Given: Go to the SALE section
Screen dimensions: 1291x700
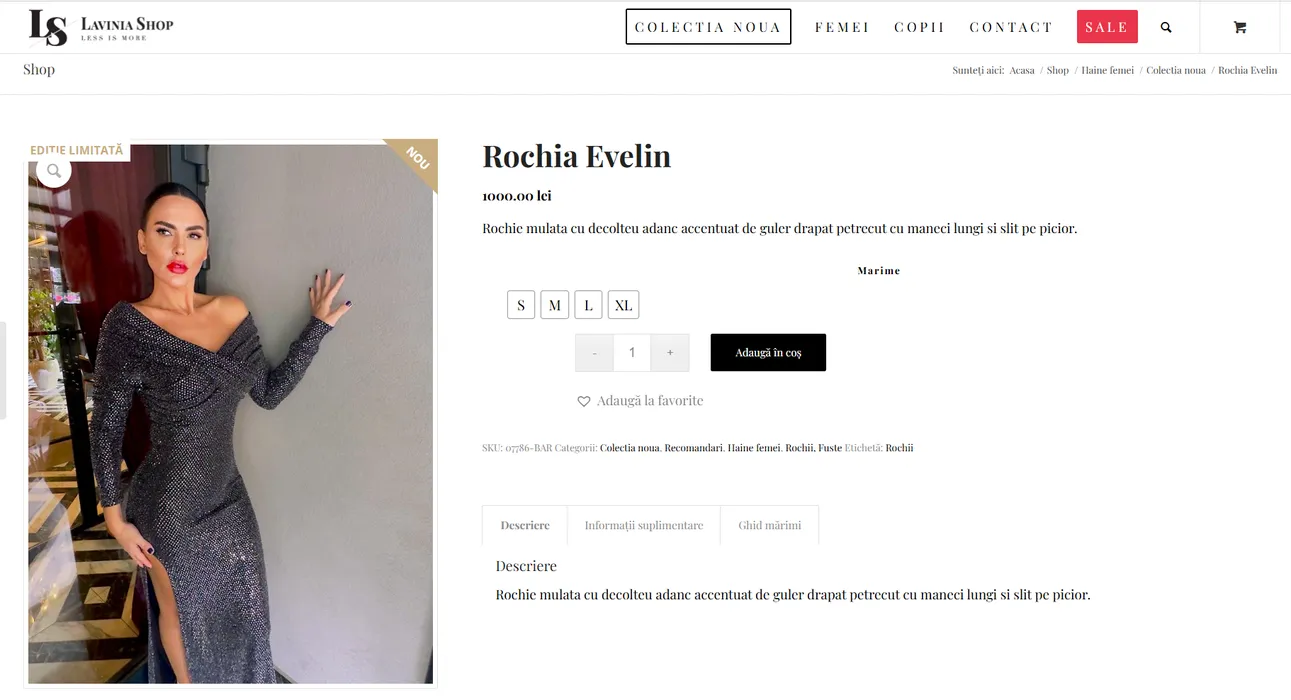Looking at the screenshot, I should (x=1107, y=27).
